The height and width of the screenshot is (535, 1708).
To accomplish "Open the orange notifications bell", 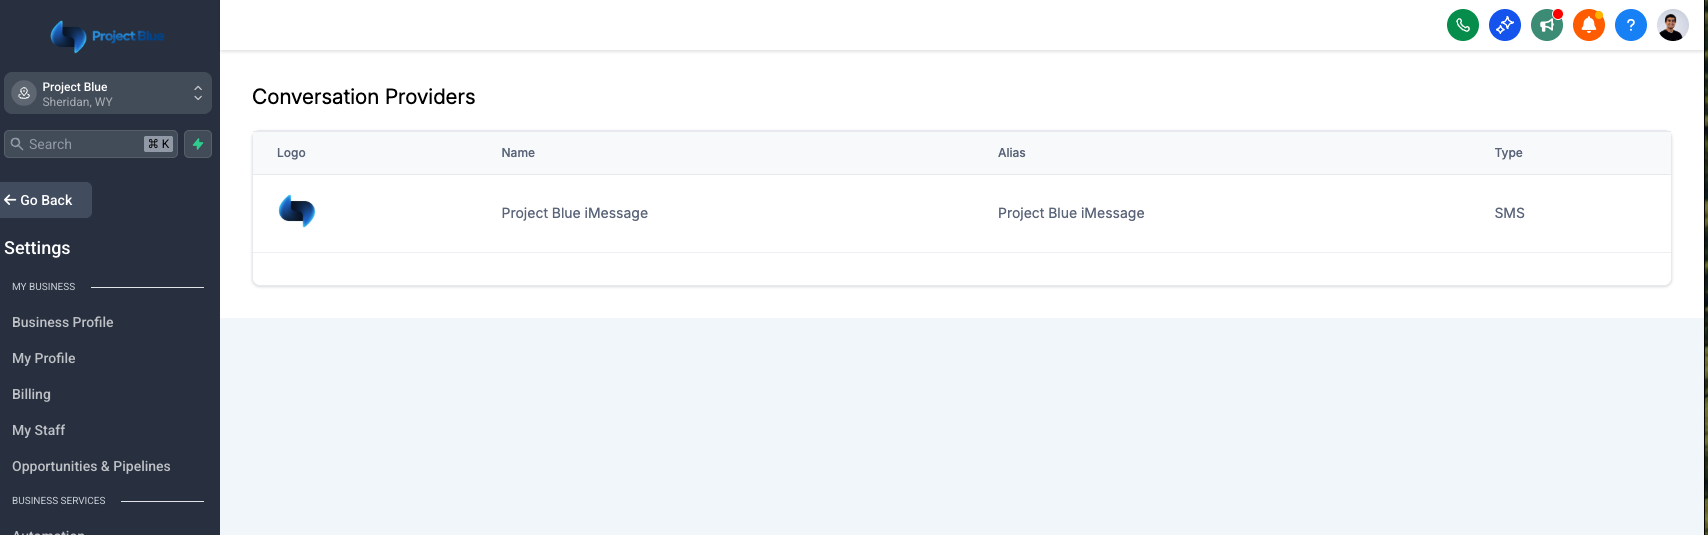I will tap(1589, 25).
